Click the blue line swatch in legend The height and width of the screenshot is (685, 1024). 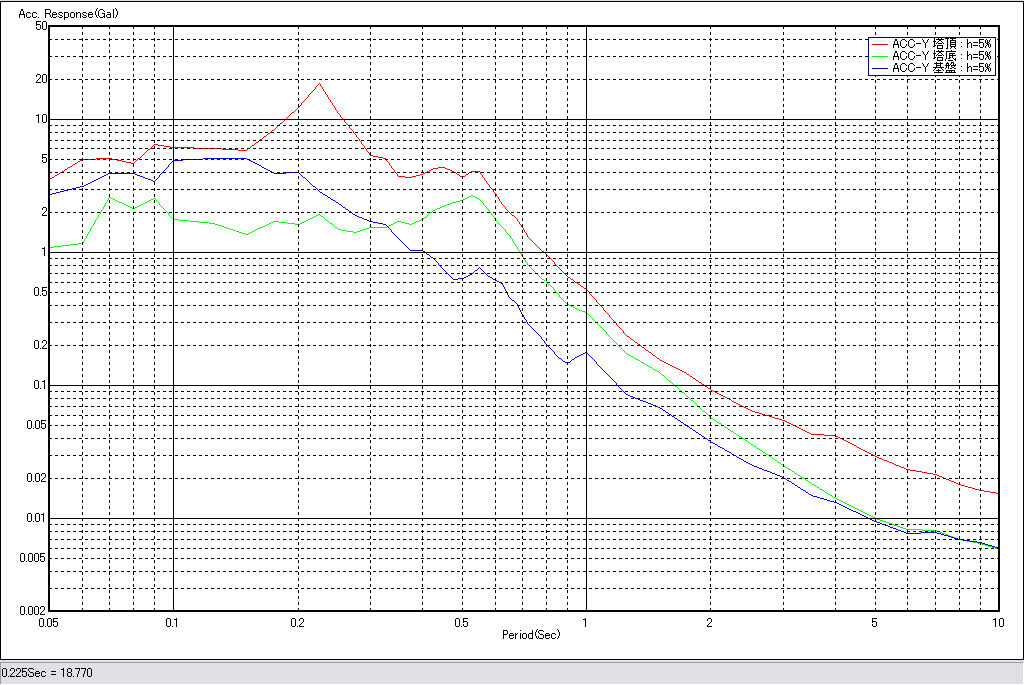point(880,68)
